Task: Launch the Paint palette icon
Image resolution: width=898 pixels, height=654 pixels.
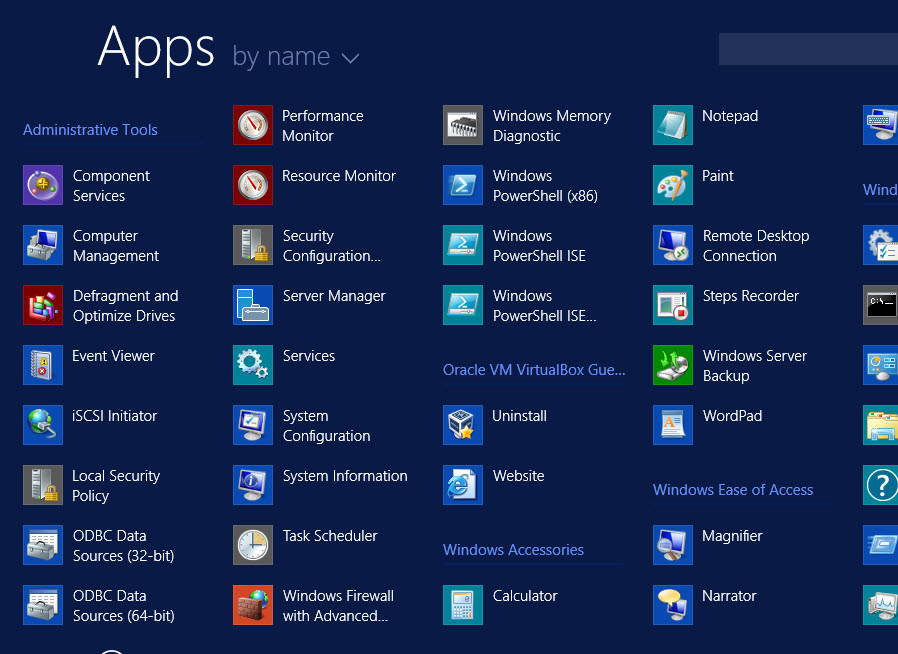Action: point(673,186)
